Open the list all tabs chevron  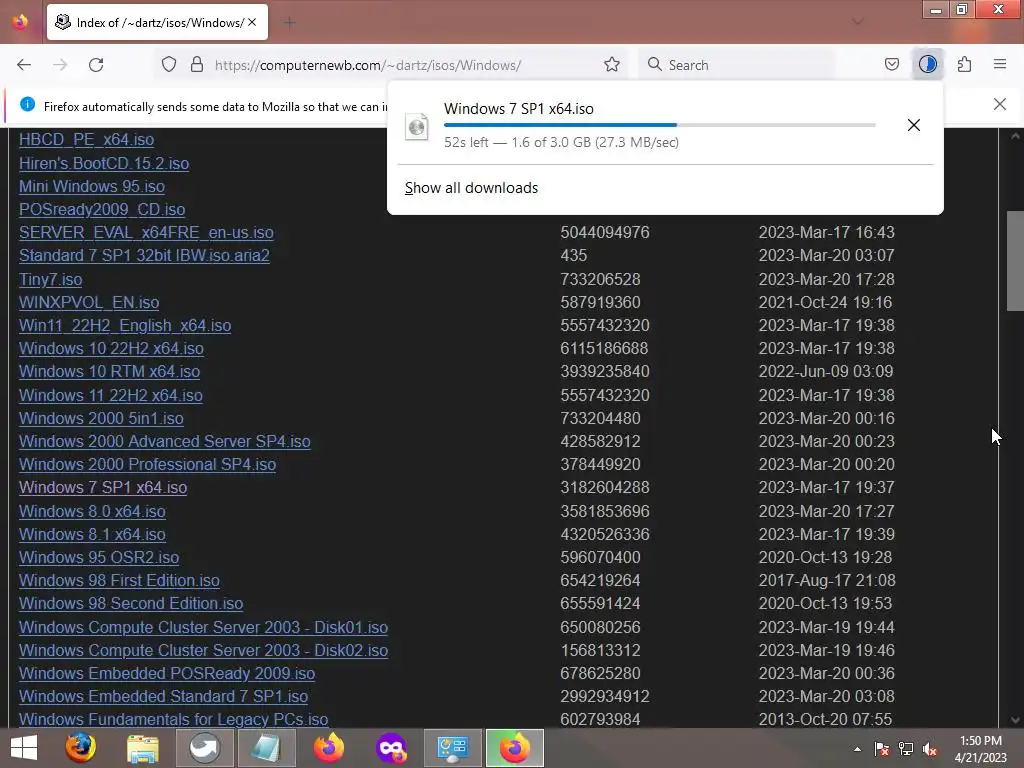click(x=857, y=22)
